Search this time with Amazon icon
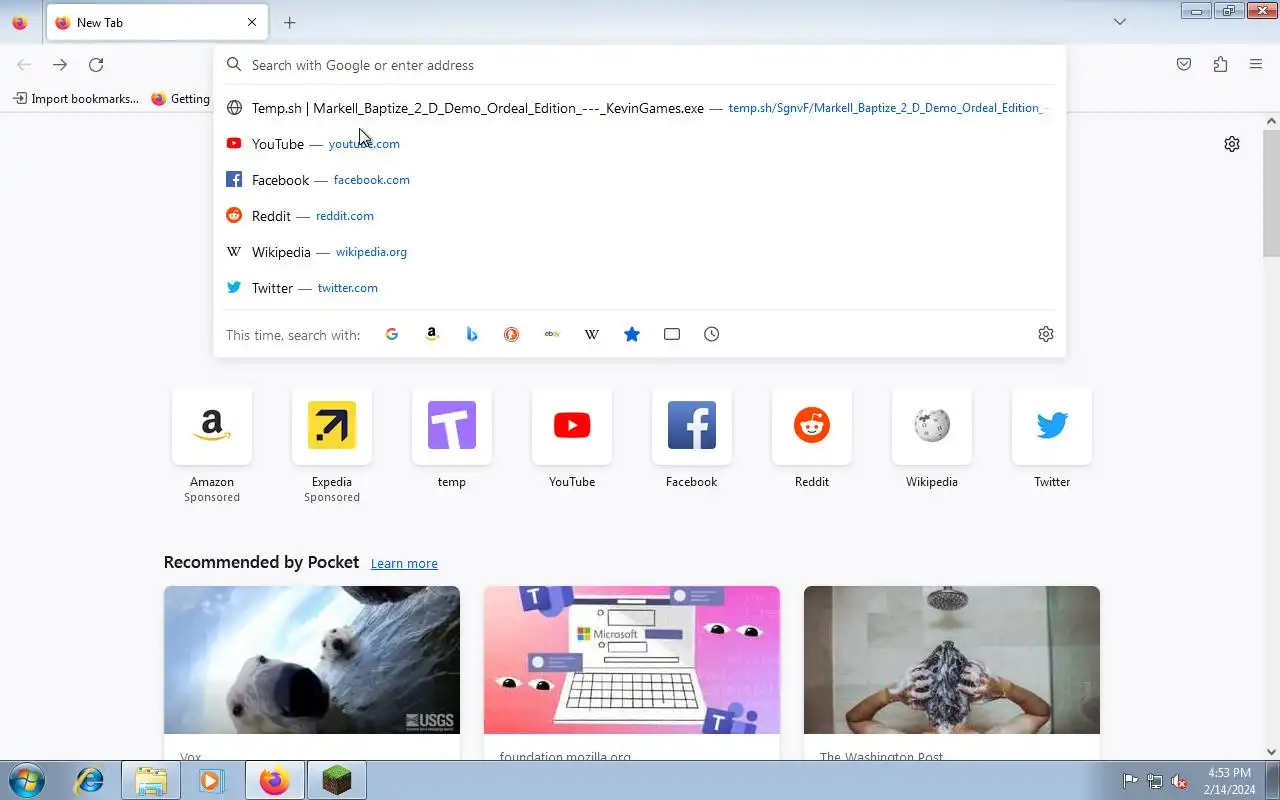Image resolution: width=1280 pixels, height=800 pixels. pyautogui.click(x=432, y=334)
